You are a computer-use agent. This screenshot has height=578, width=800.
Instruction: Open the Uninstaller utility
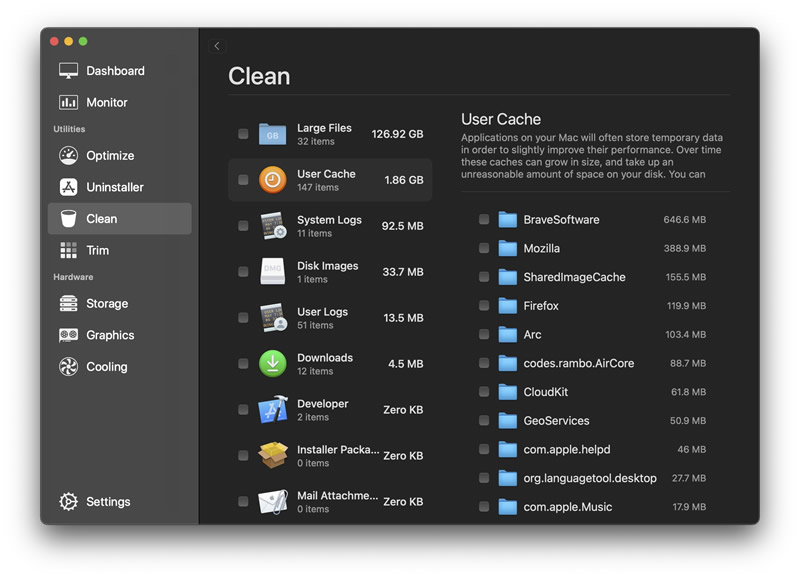119,187
